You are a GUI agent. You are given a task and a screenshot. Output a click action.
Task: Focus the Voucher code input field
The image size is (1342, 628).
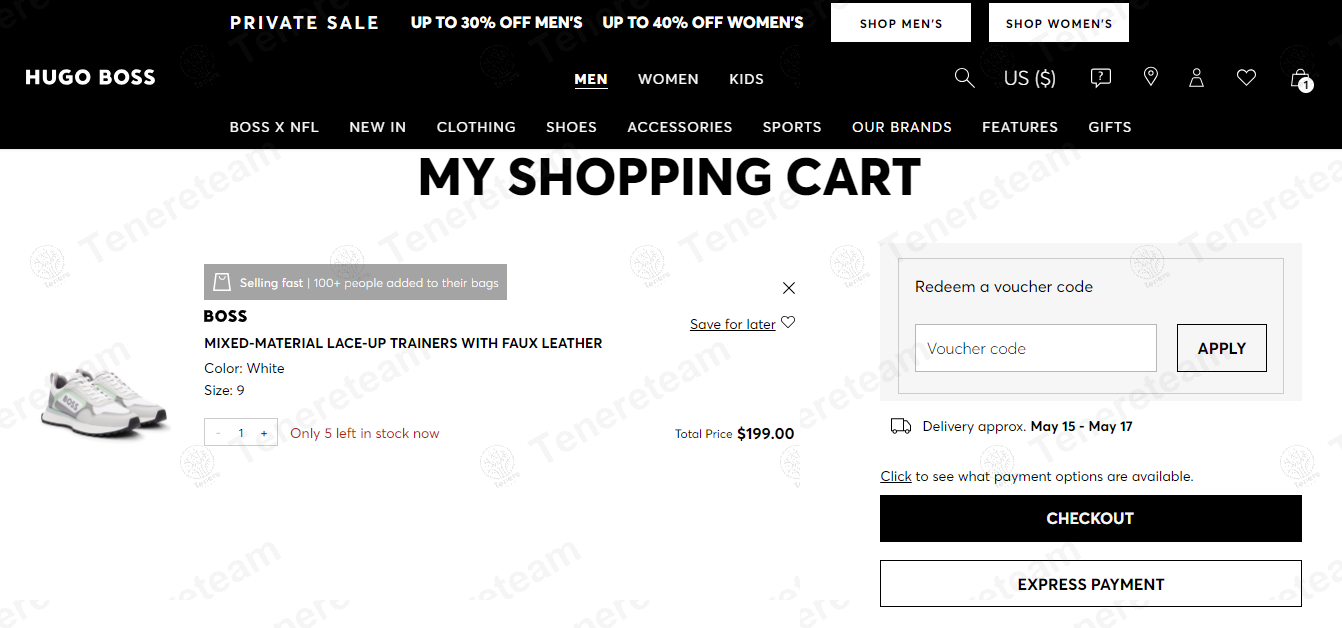(1035, 348)
